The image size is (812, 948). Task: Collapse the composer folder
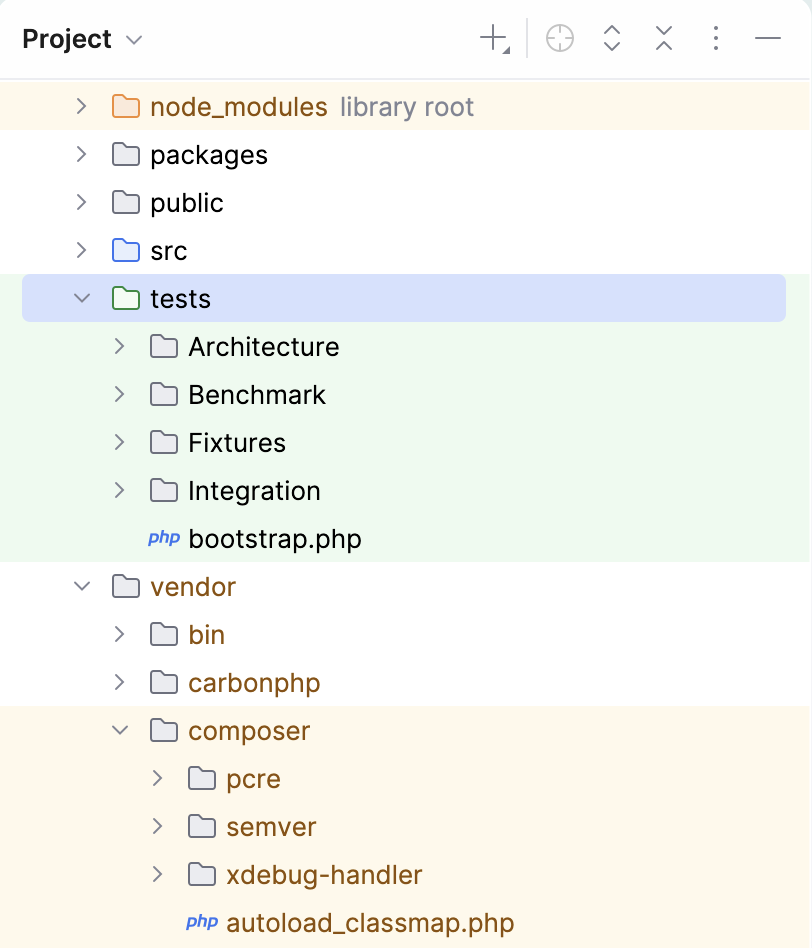tap(119, 731)
